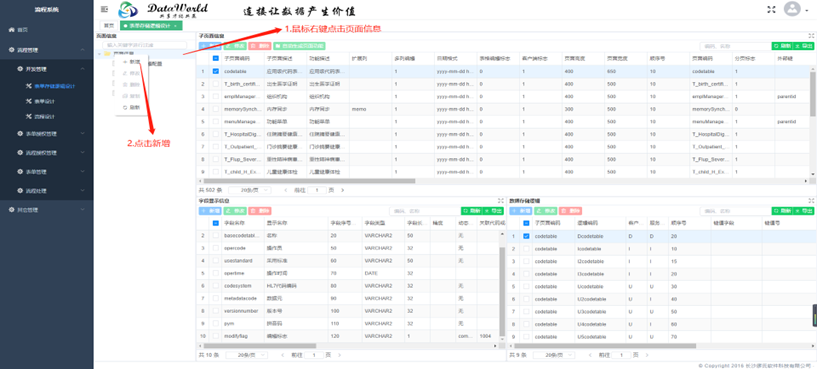817x369 pixels.
Task: Refresh the 数据存储逻辑 table
Action: (x=782, y=211)
